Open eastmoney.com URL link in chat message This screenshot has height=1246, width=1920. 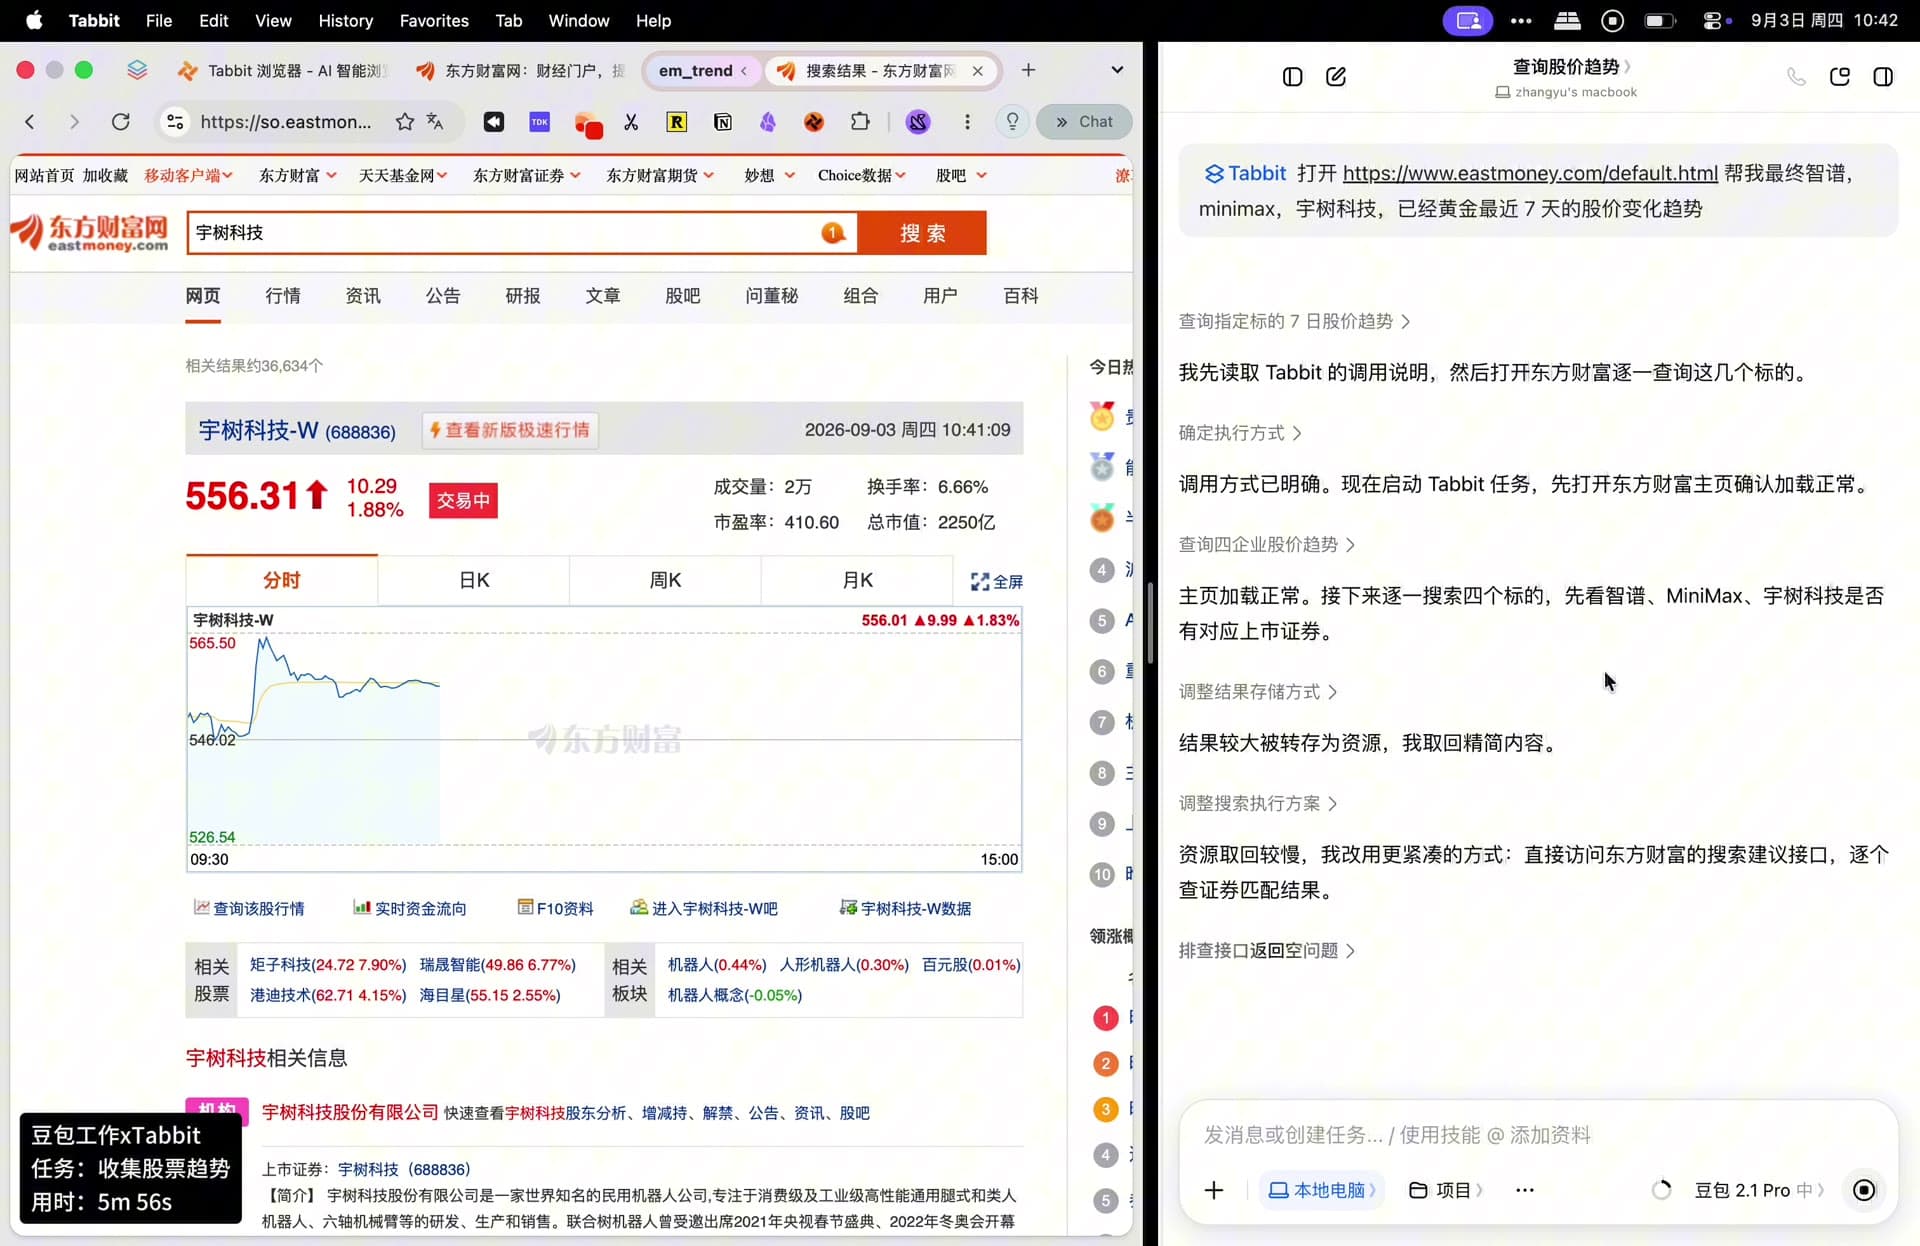(x=1530, y=173)
